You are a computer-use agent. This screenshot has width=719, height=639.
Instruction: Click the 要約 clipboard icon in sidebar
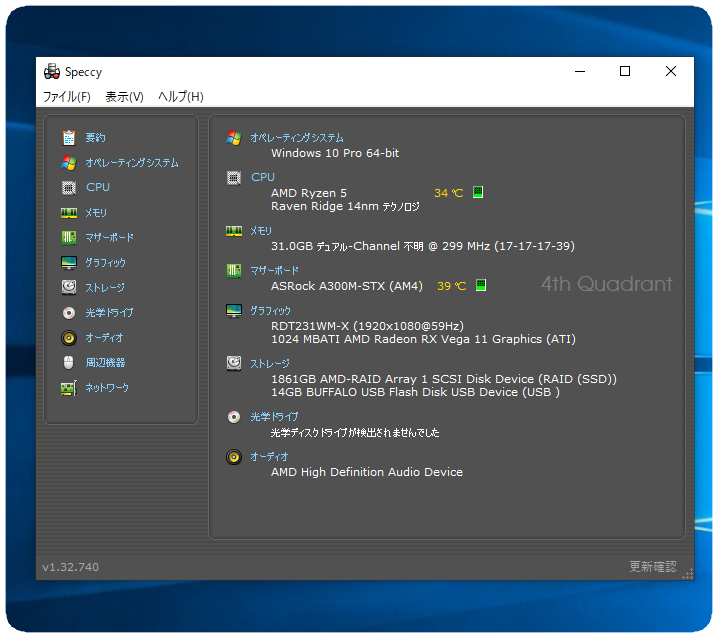pyautogui.click(x=69, y=138)
